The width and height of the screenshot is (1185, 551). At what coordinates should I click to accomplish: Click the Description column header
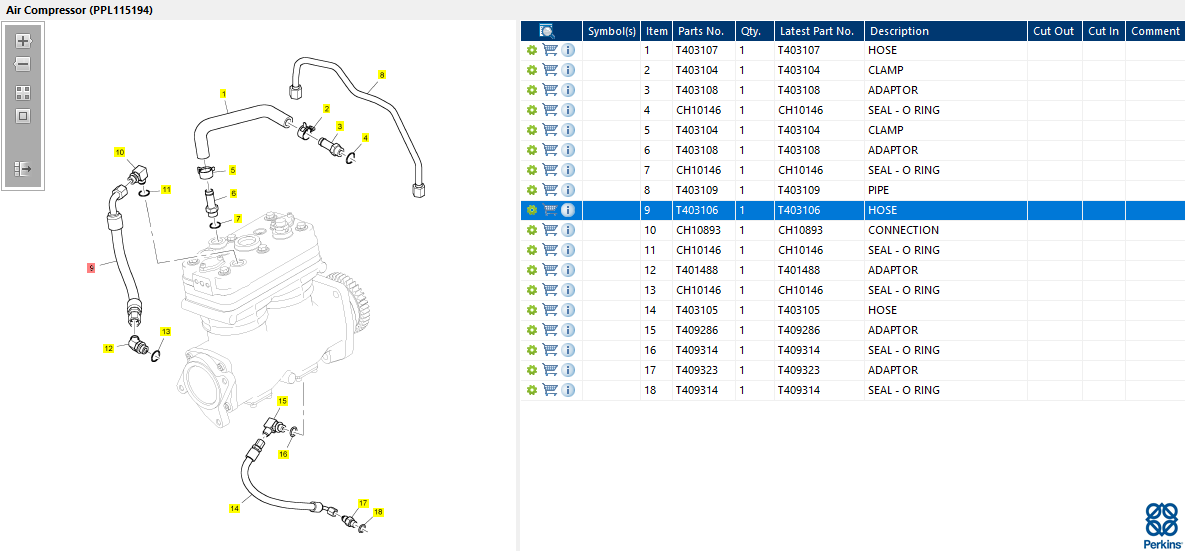946,31
